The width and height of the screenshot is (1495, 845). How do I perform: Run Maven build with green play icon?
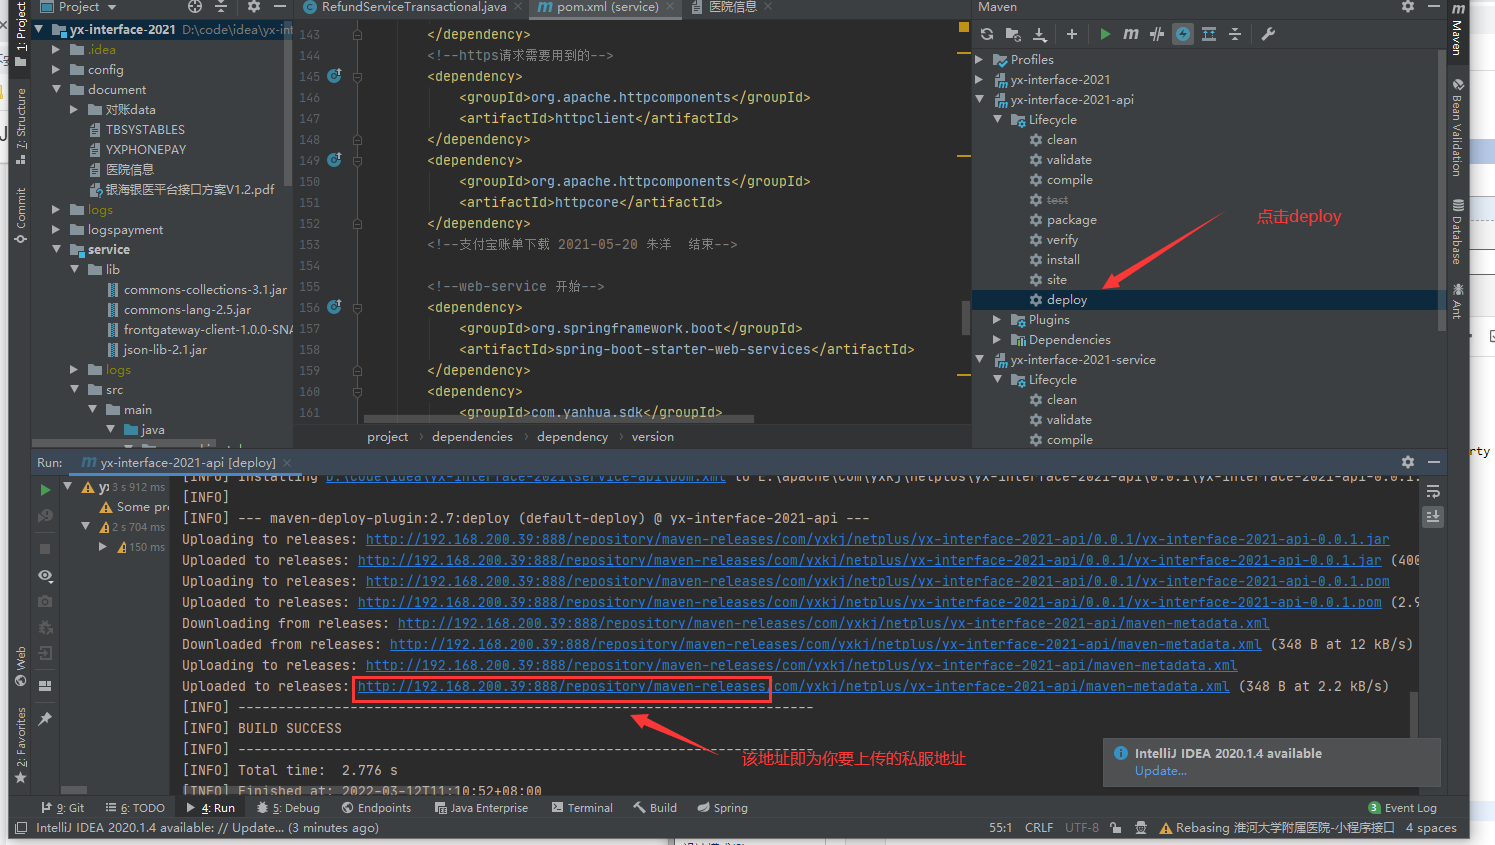1105,34
